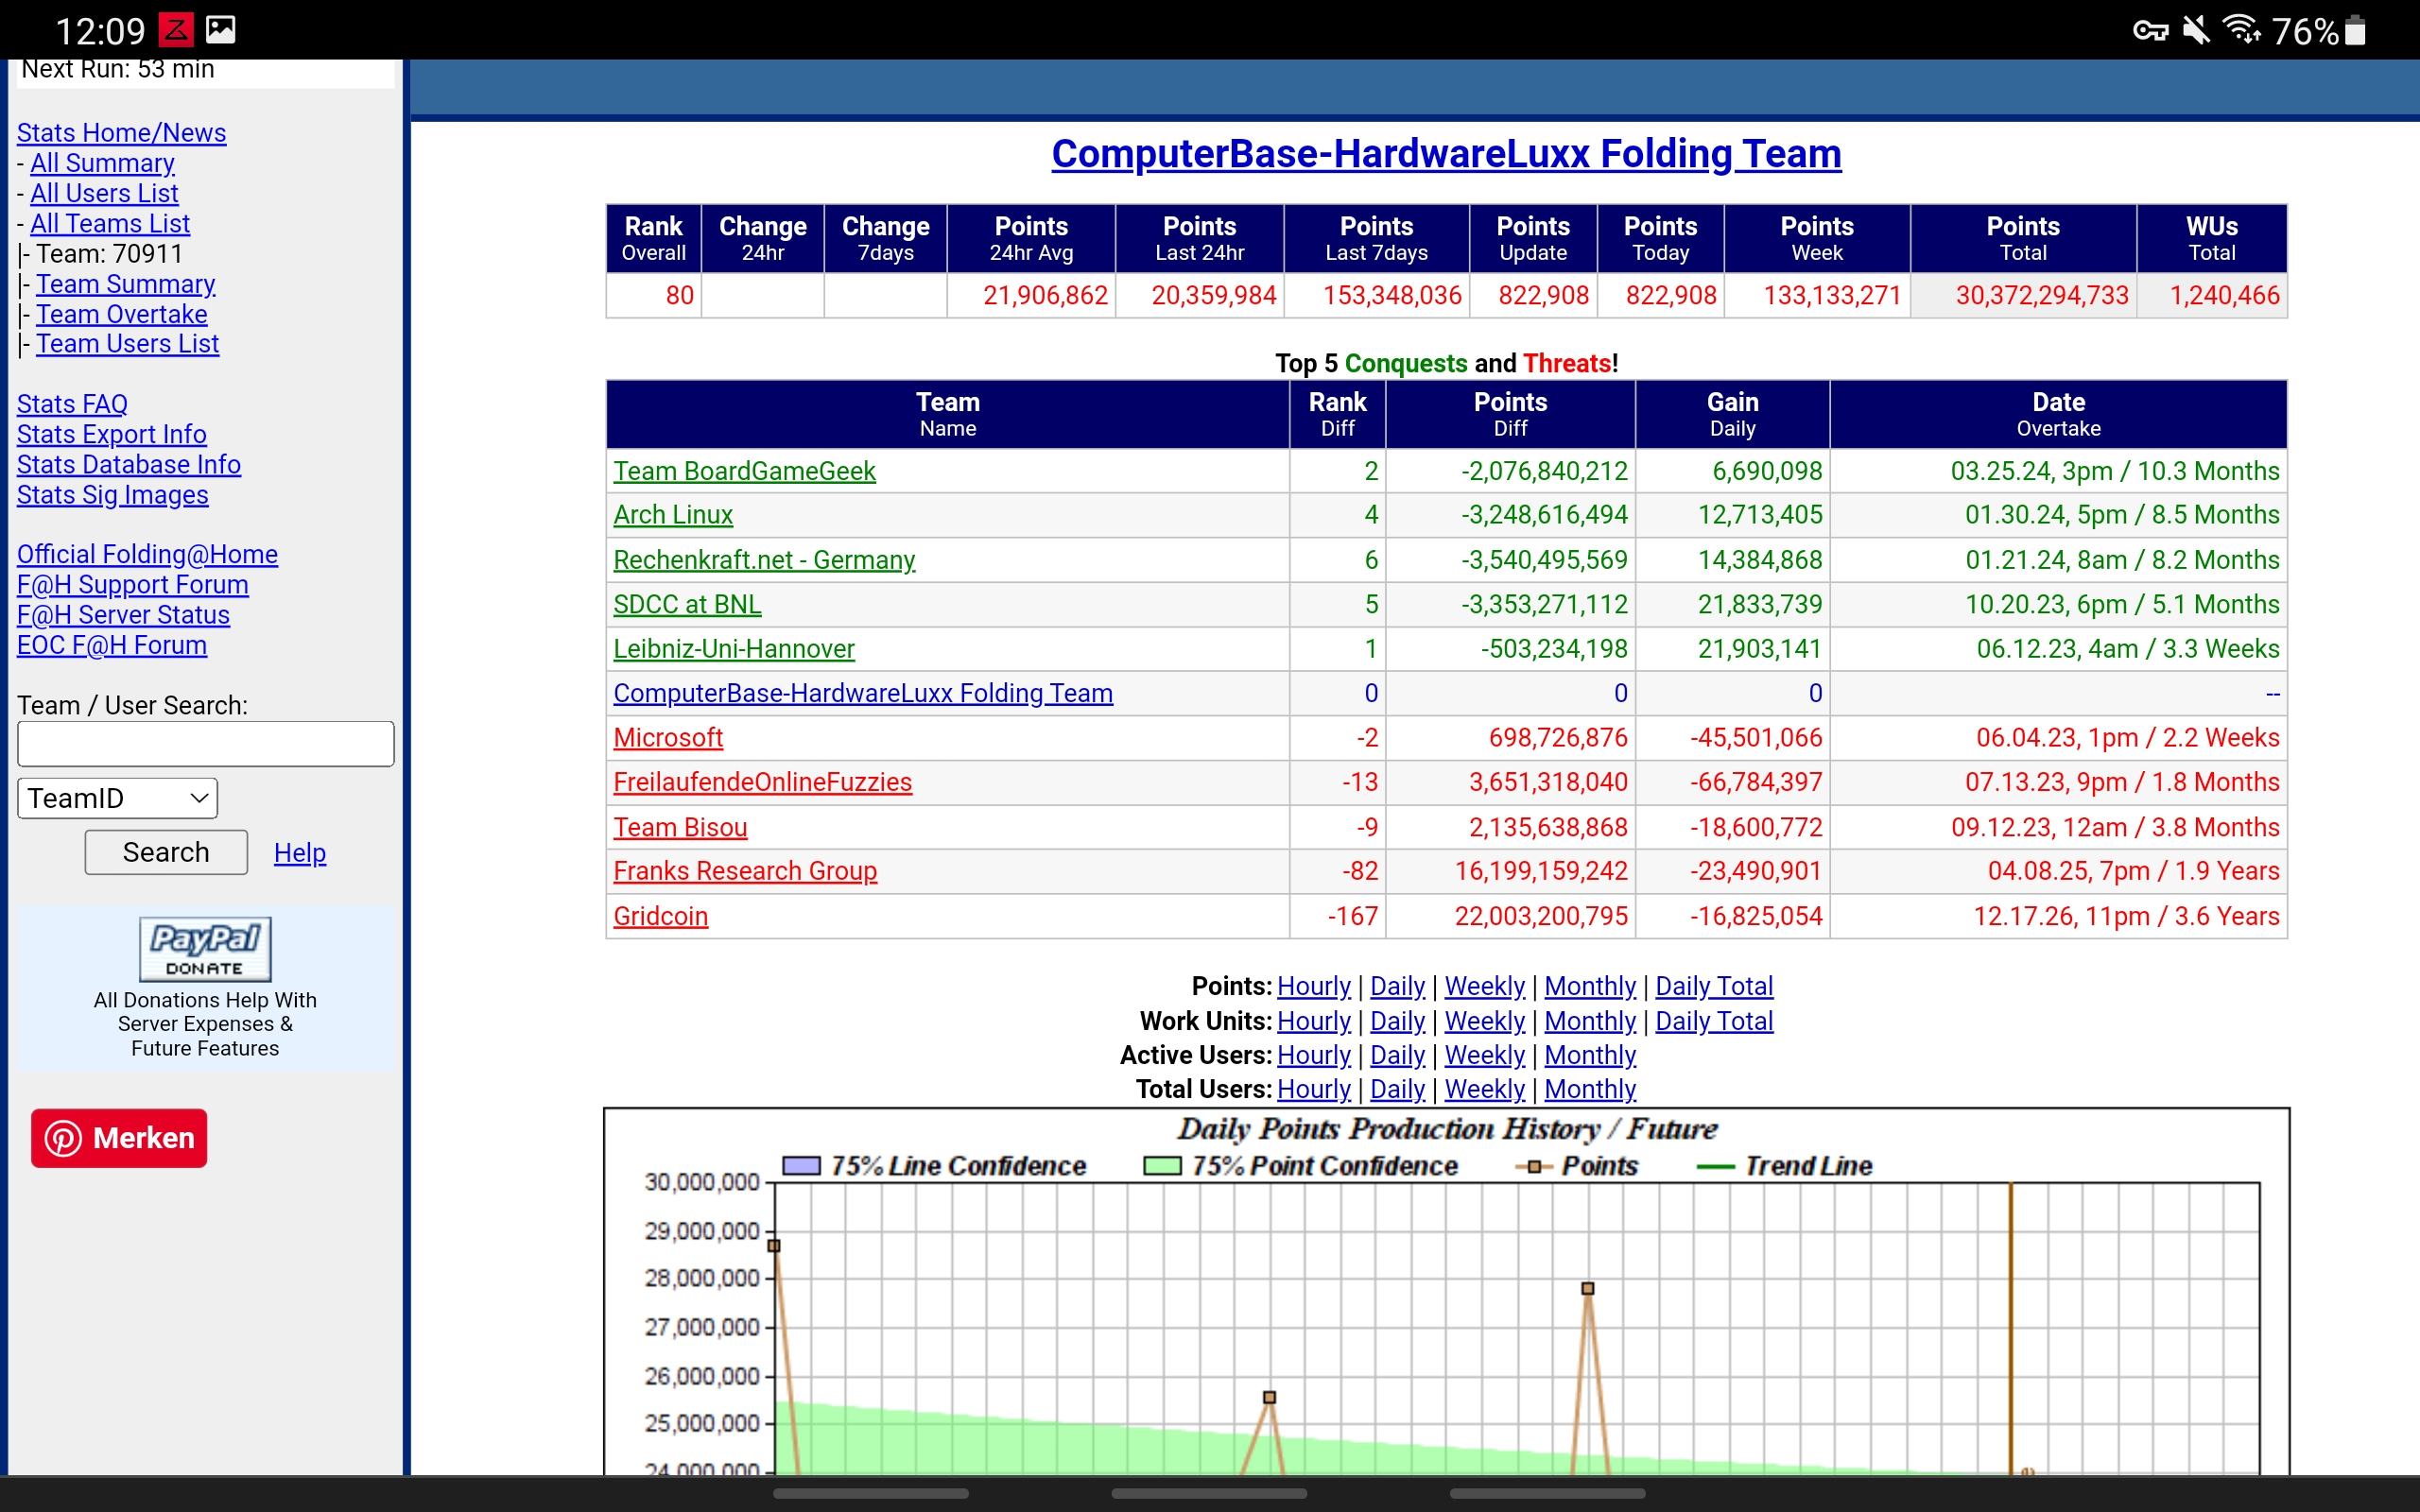
Task: Show Active Users Weekly graph
Action: [x=1484, y=1055]
